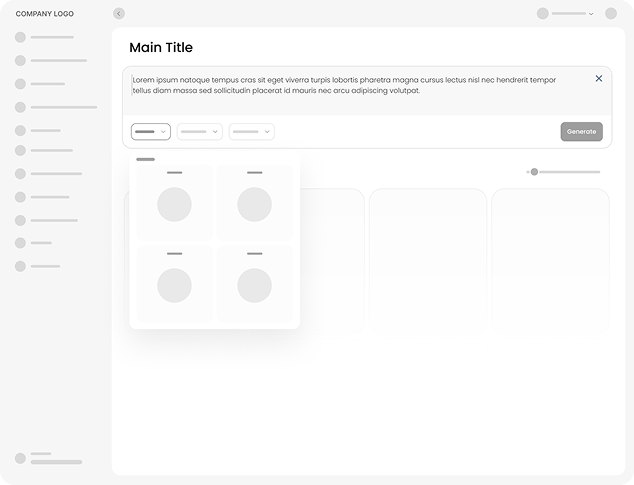
Task: Click inside the Lorem ipsum prompt text field
Action: click(x=350, y=86)
